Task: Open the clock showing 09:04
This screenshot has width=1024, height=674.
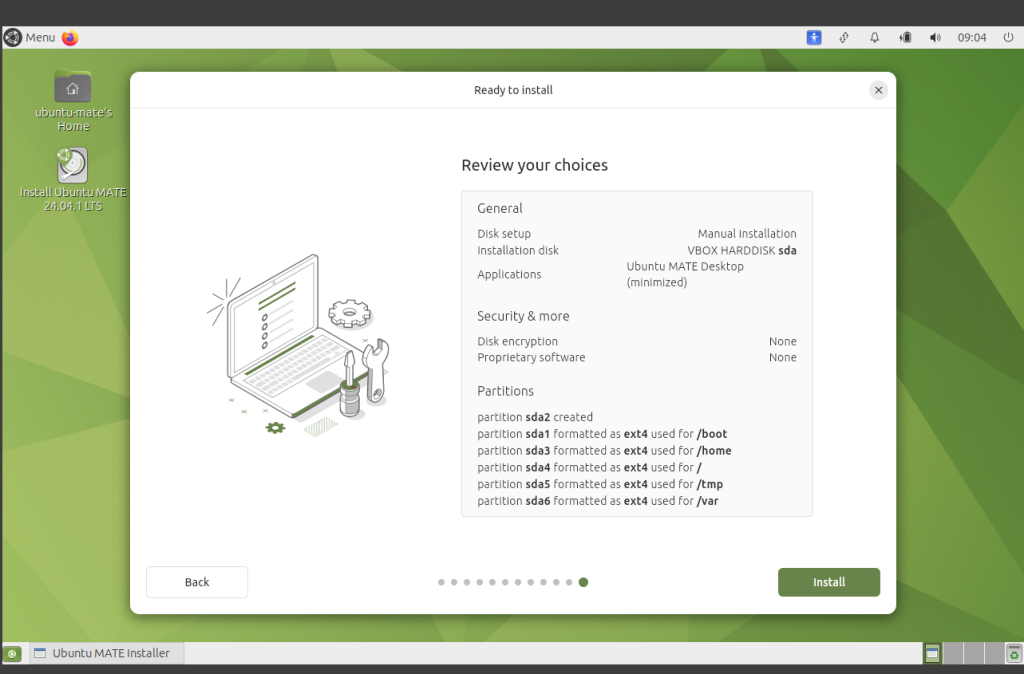Action: click(x=972, y=38)
